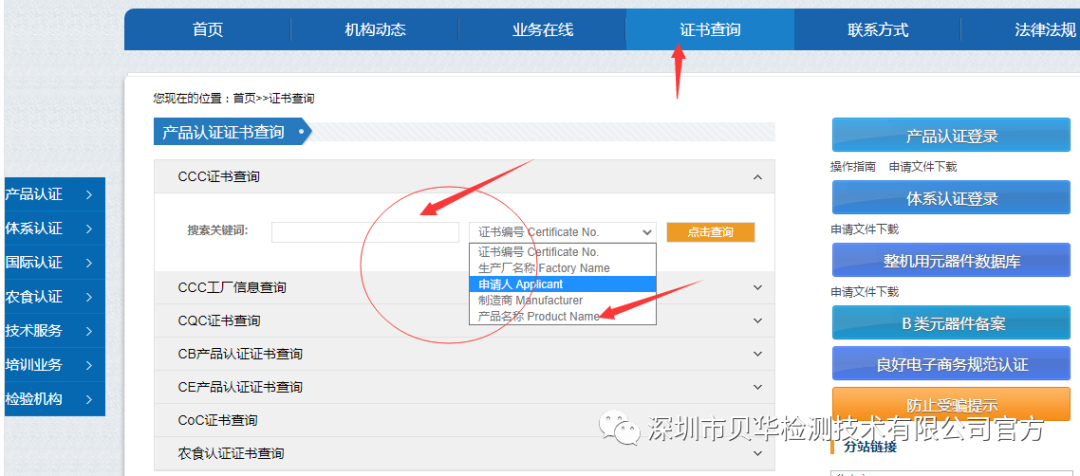This screenshot has height=476, width=1080.
Task: Open the 整机用元器件数据库 button
Action: (951, 260)
